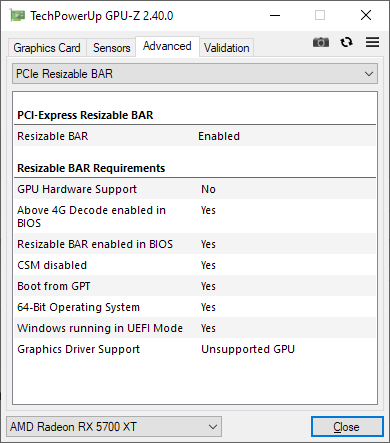Viewport: 390px width, 443px height.
Task: Click the Unsupported GPU value
Action: pyautogui.click(x=248, y=349)
